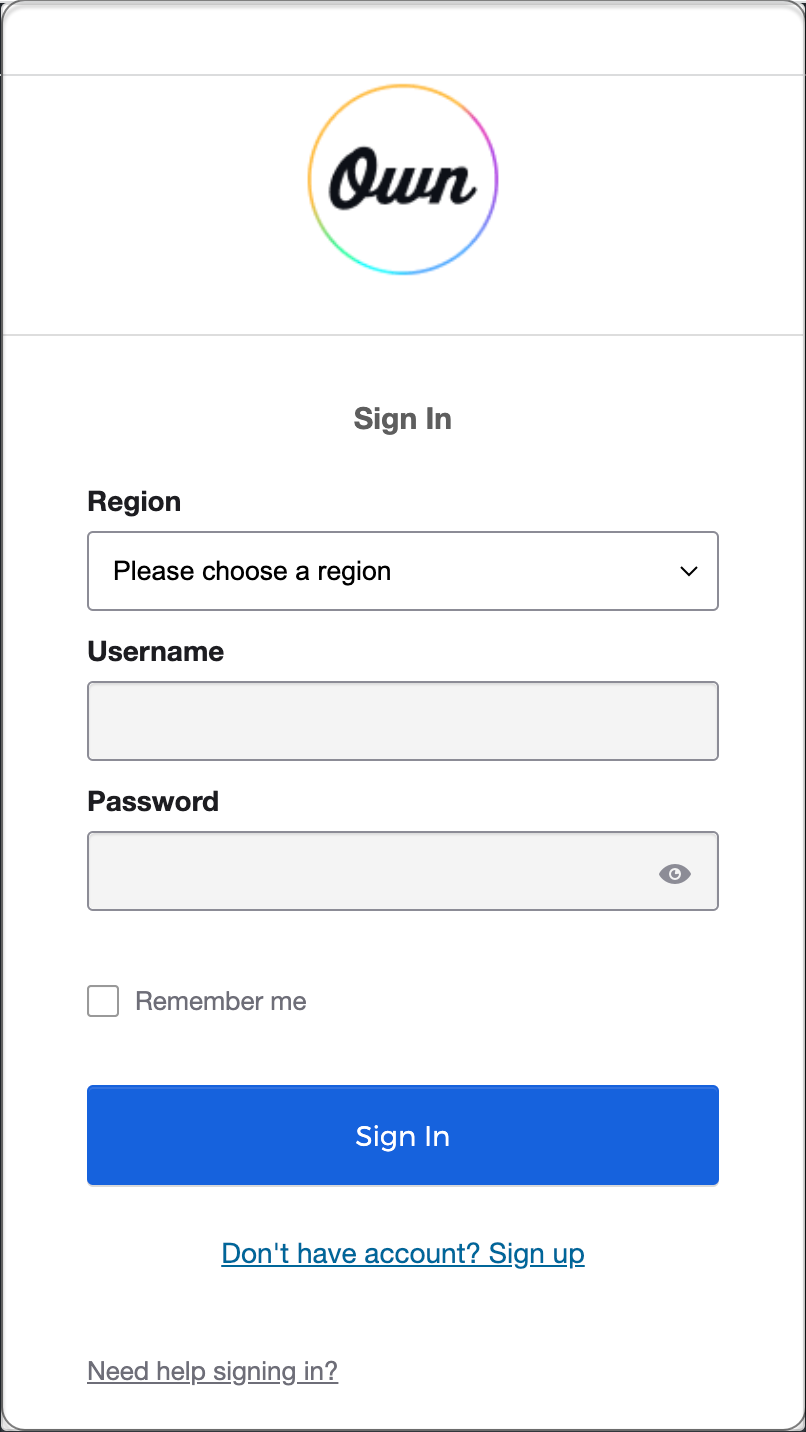The width and height of the screenshot is (806, 1432).
Task: Click the 'Please choose a region' placeholder text
Action: tap(252, 571)
